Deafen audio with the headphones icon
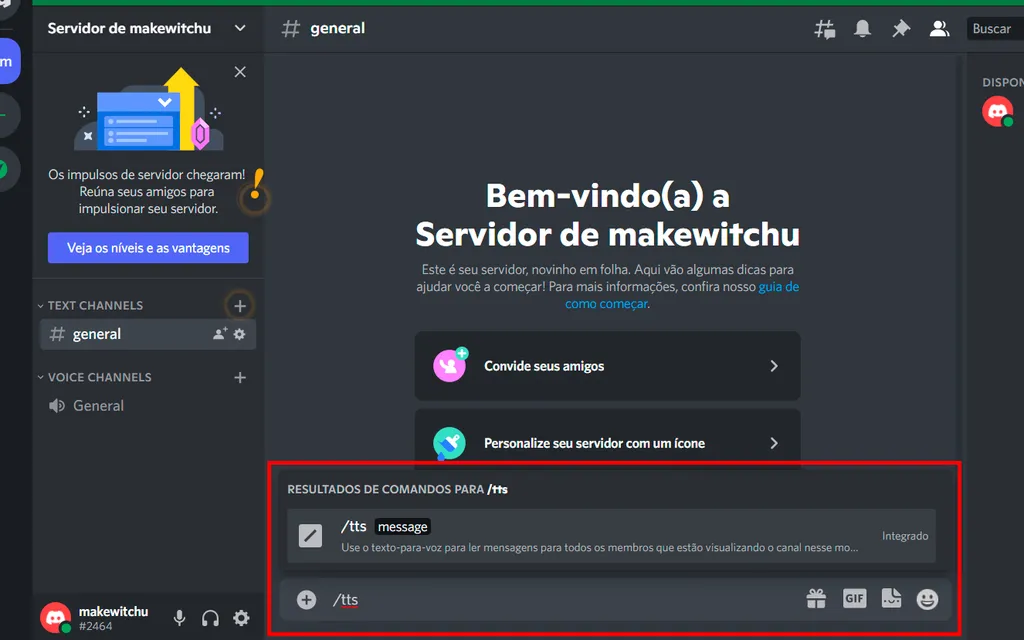This screenshot has width=1024, height=640. pyautogui.click(x=210, y=618)
